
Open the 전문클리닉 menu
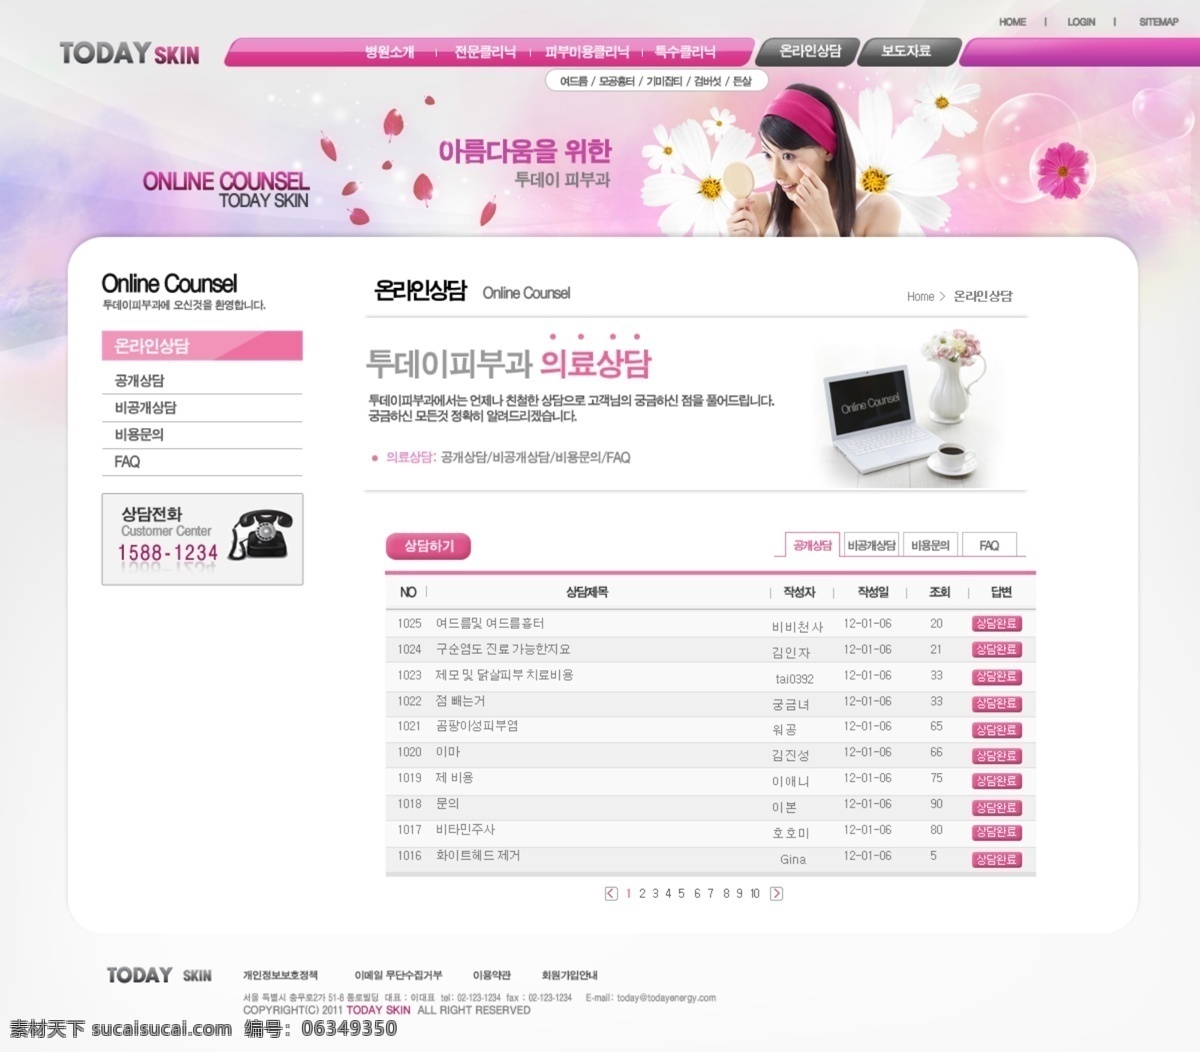pos(485,52)
